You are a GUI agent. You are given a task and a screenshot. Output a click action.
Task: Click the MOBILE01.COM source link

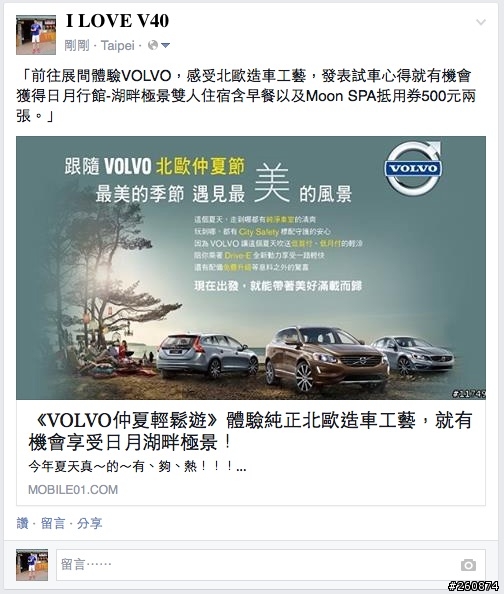(73, 489)
